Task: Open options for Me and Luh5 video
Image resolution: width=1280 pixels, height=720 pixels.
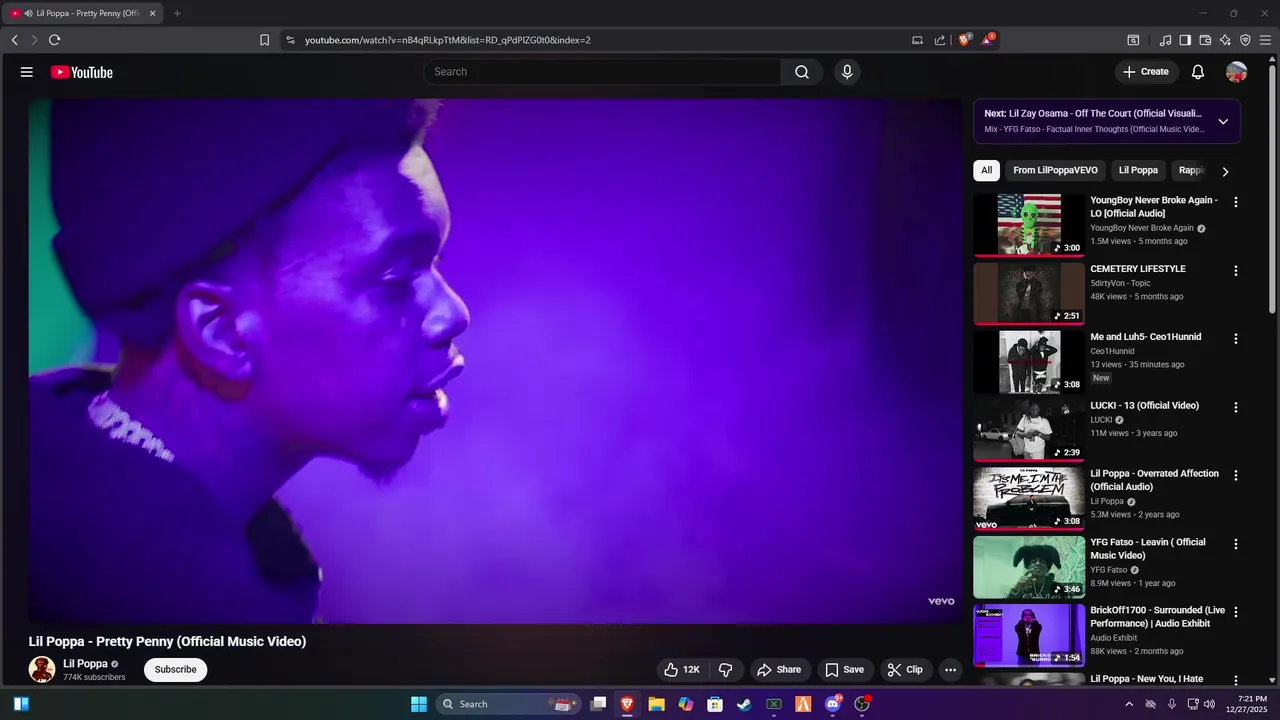Action: click(x=1236, y=339)
